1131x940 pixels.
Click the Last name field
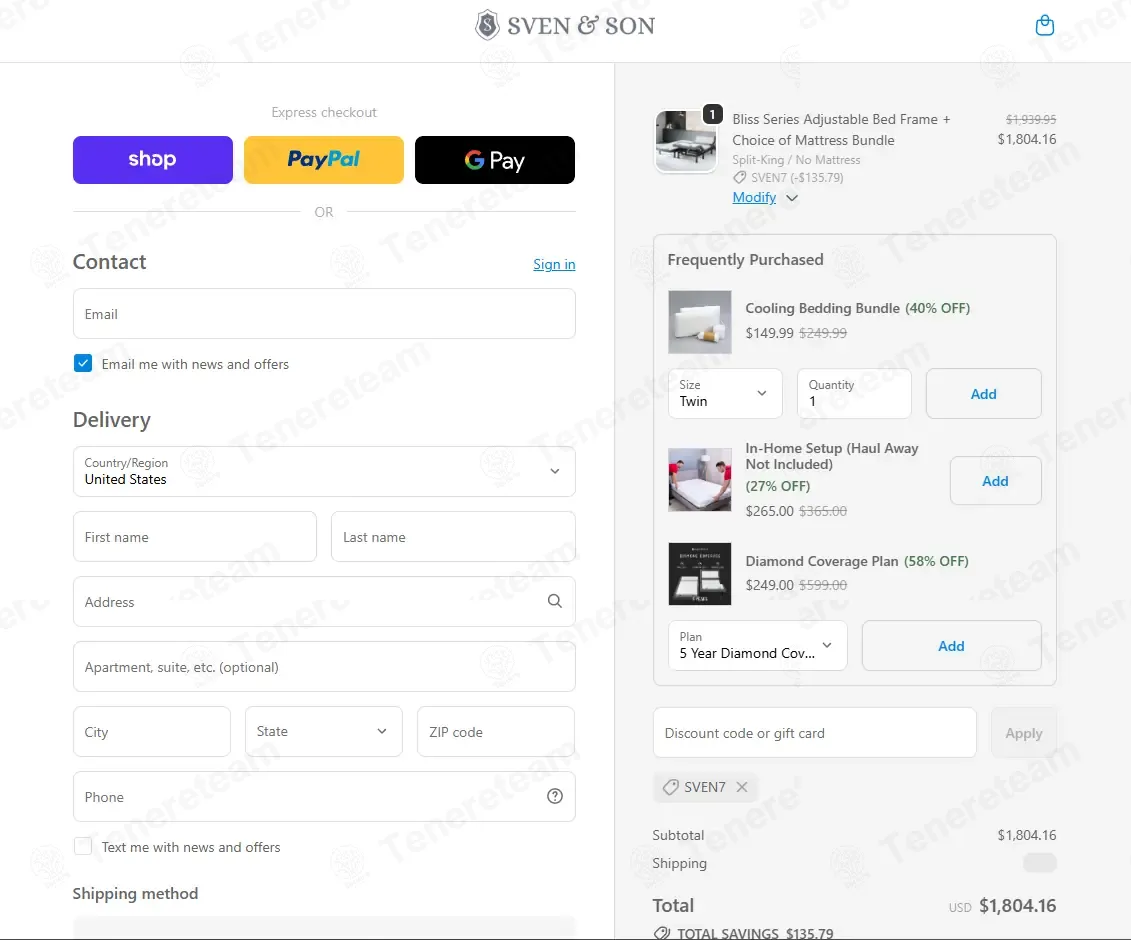coord(453,537)
